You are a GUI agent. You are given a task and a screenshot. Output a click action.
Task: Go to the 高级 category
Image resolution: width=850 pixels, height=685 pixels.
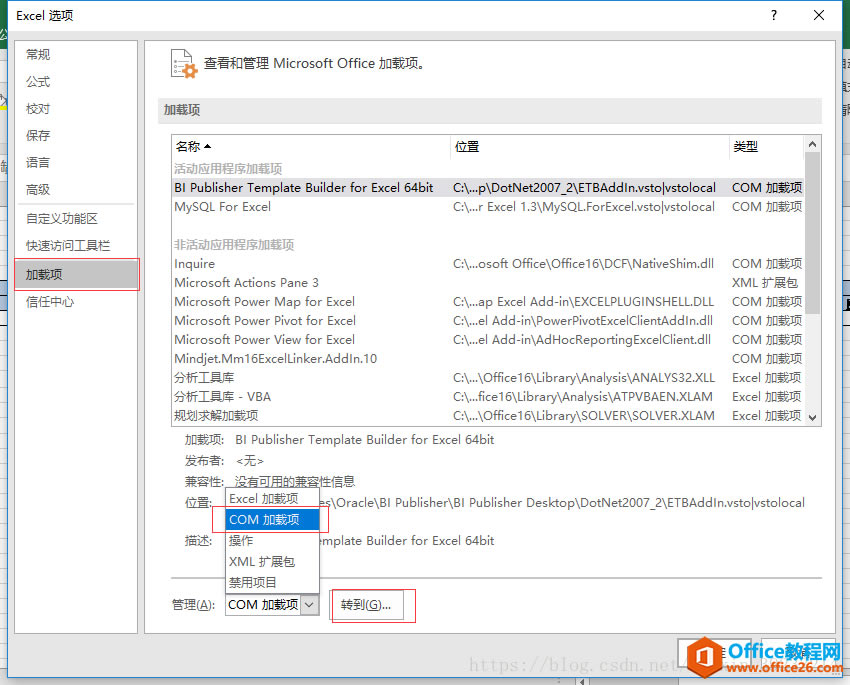pyautogui.click(x=38, y=190)
